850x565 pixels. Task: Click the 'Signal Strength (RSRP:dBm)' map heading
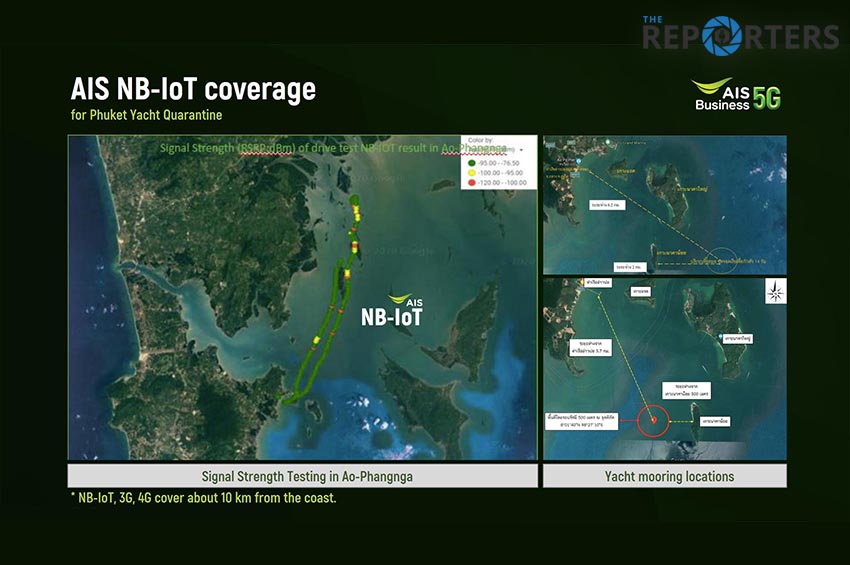[x=333, y=147]
